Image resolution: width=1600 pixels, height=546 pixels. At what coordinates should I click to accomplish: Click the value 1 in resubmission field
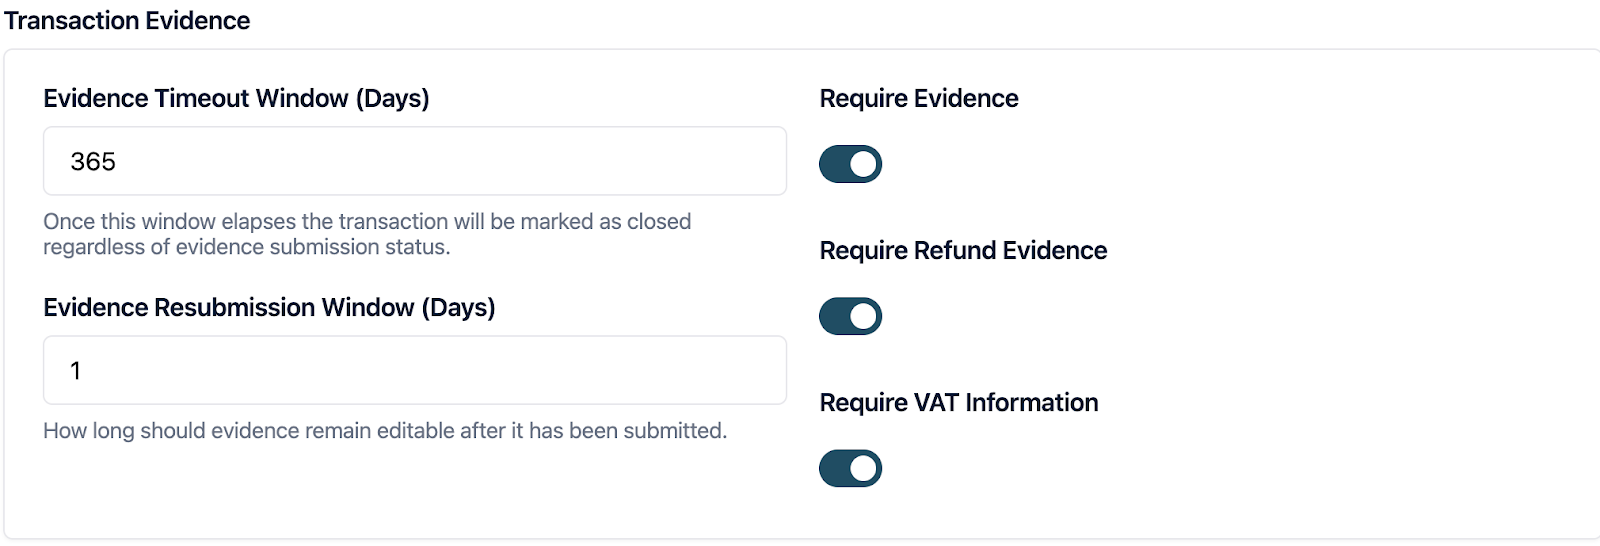(75, 371)
